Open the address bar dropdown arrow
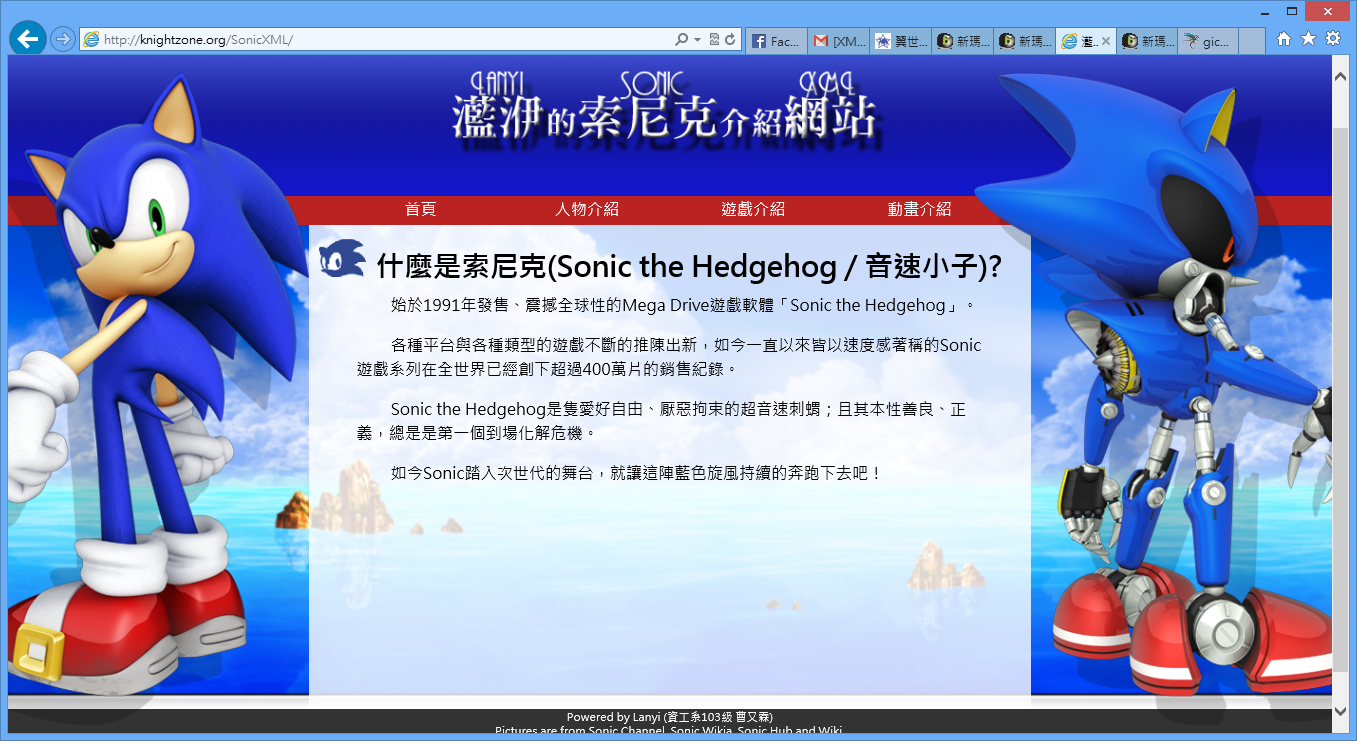The height and width of the screenshot is (741, 1357). click(697, 40)
